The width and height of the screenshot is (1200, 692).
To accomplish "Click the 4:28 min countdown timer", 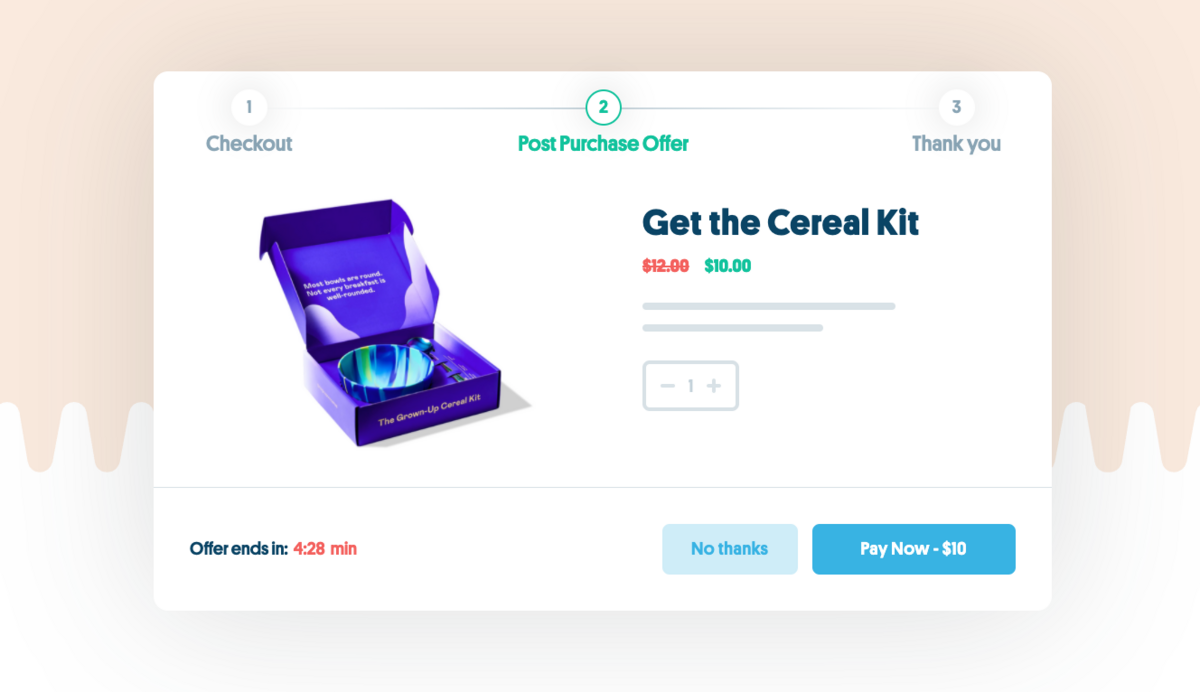I will 325,549.
